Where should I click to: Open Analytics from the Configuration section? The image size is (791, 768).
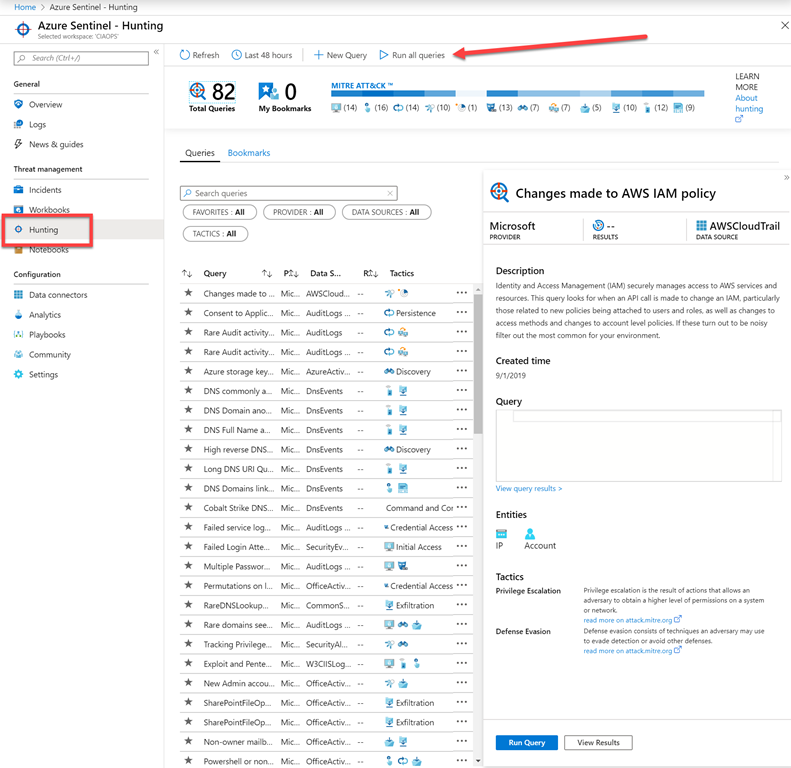44,315
